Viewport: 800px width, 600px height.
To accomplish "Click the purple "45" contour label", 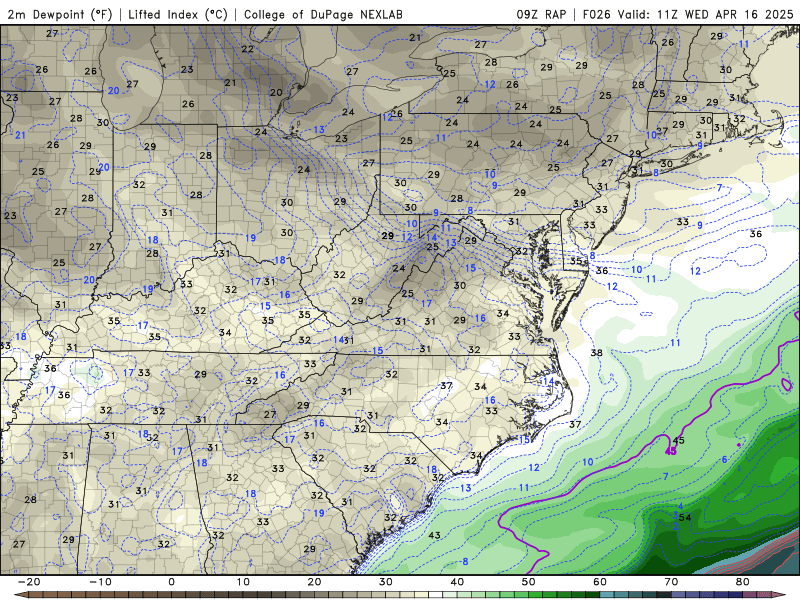I will tap(671, 451).
